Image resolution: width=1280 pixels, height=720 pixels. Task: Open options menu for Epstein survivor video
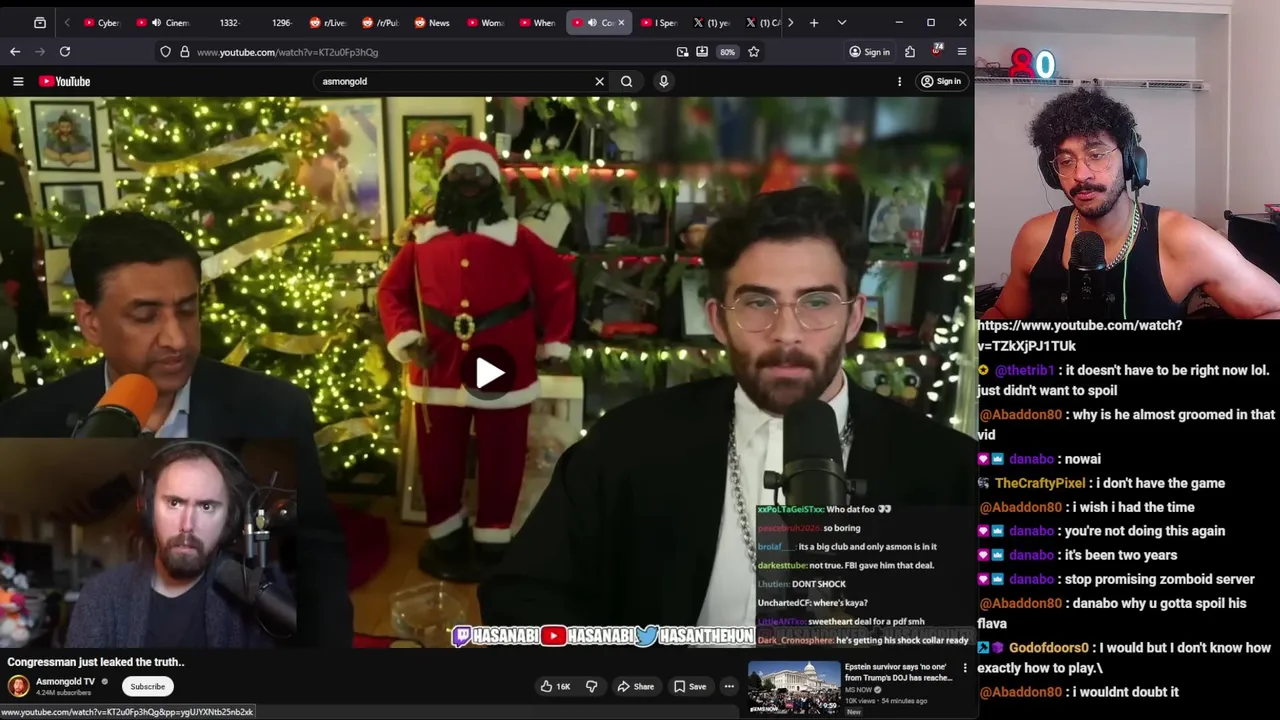tap(965, 667)
